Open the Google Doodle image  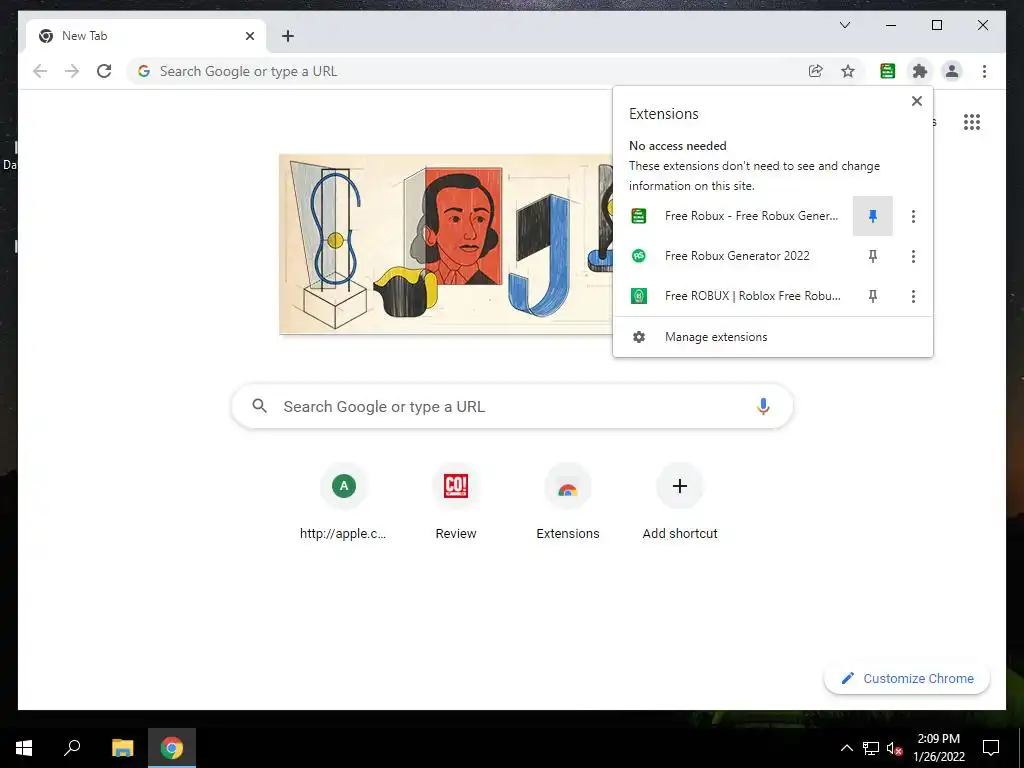tap(446, 244)
